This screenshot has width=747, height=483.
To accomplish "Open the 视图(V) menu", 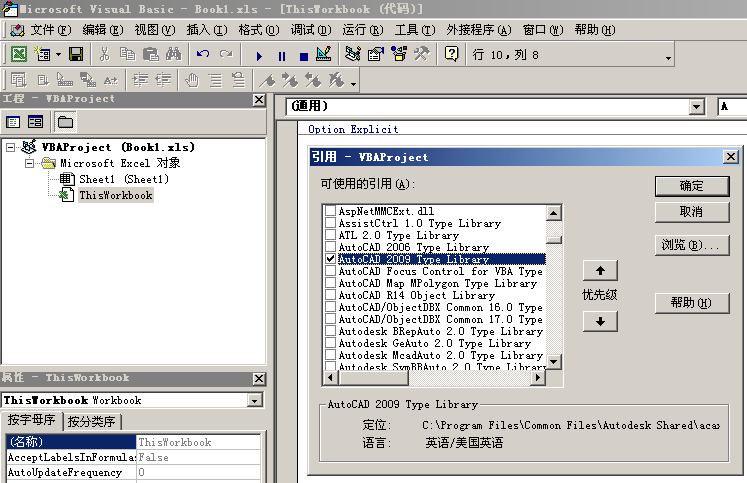I will click(x=155, y=30).
